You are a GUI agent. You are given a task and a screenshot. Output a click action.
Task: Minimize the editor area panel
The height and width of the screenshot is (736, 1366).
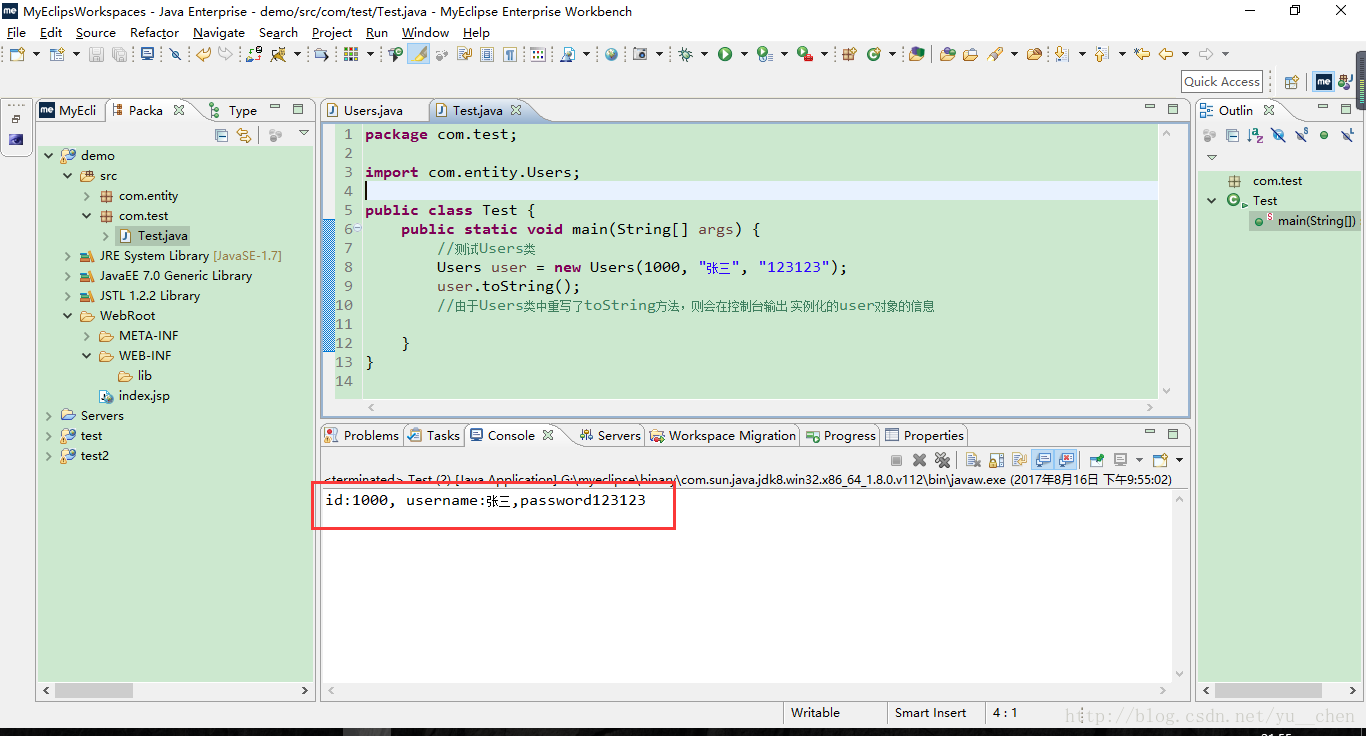click(x=1150, y=108)
